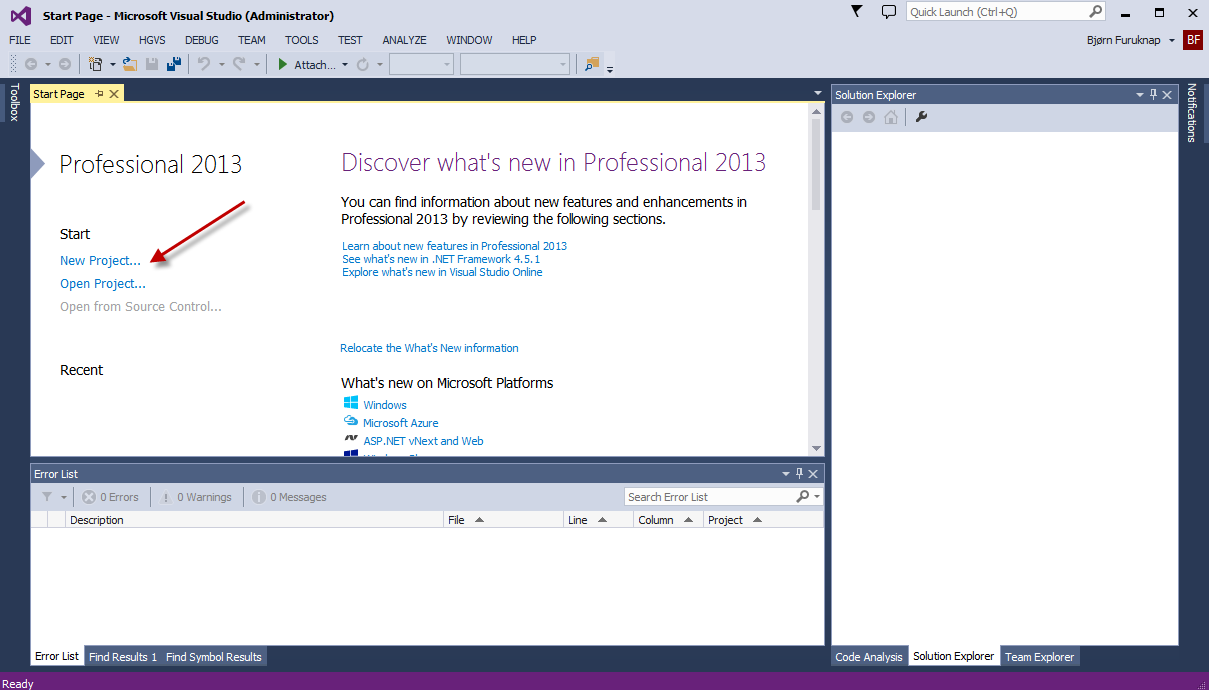Toggle auto-hide pin on Error List
Viewport: 1209px width, 690px height.
(x=799, y=474)
